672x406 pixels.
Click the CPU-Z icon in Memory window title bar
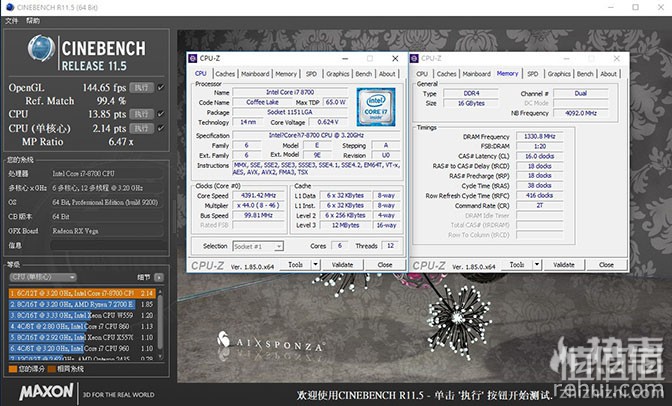[x=414, y=58]
